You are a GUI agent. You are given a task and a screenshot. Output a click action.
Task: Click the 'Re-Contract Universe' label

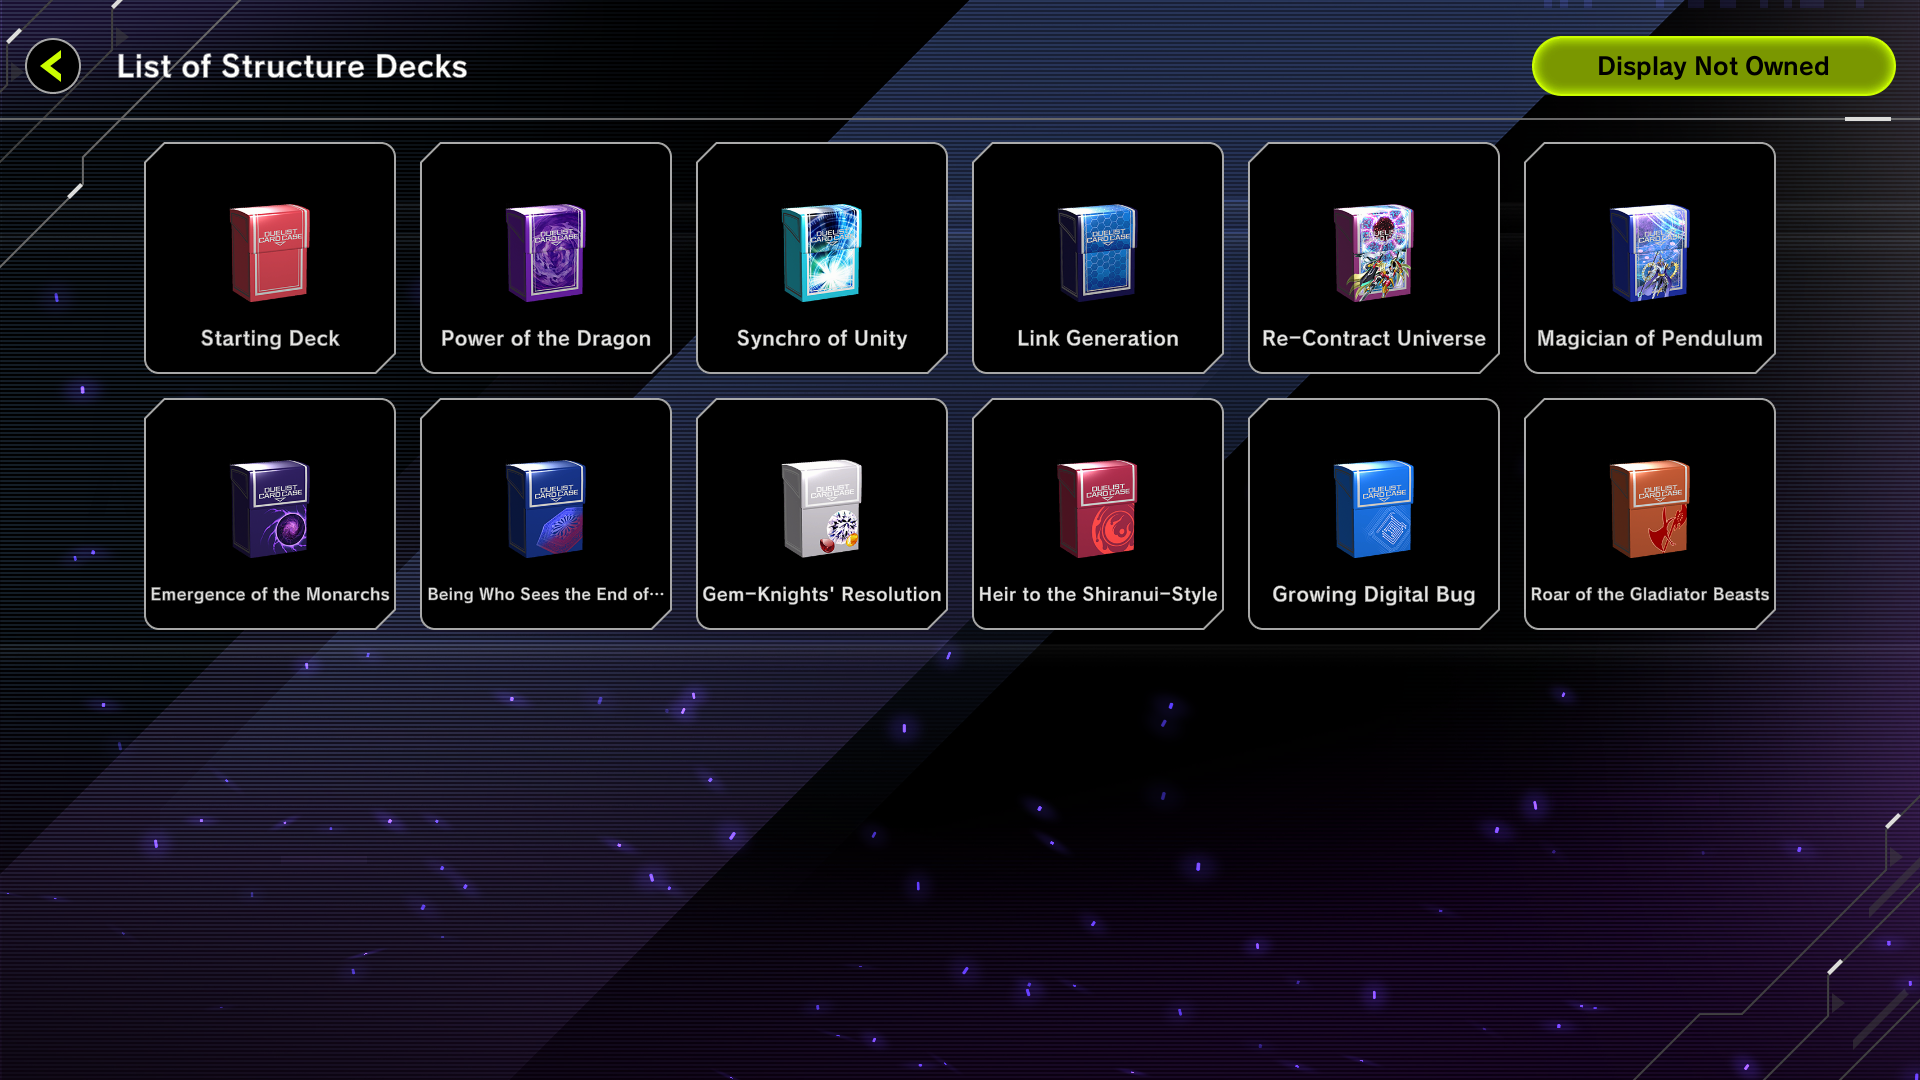click(x=1374, y=339)
